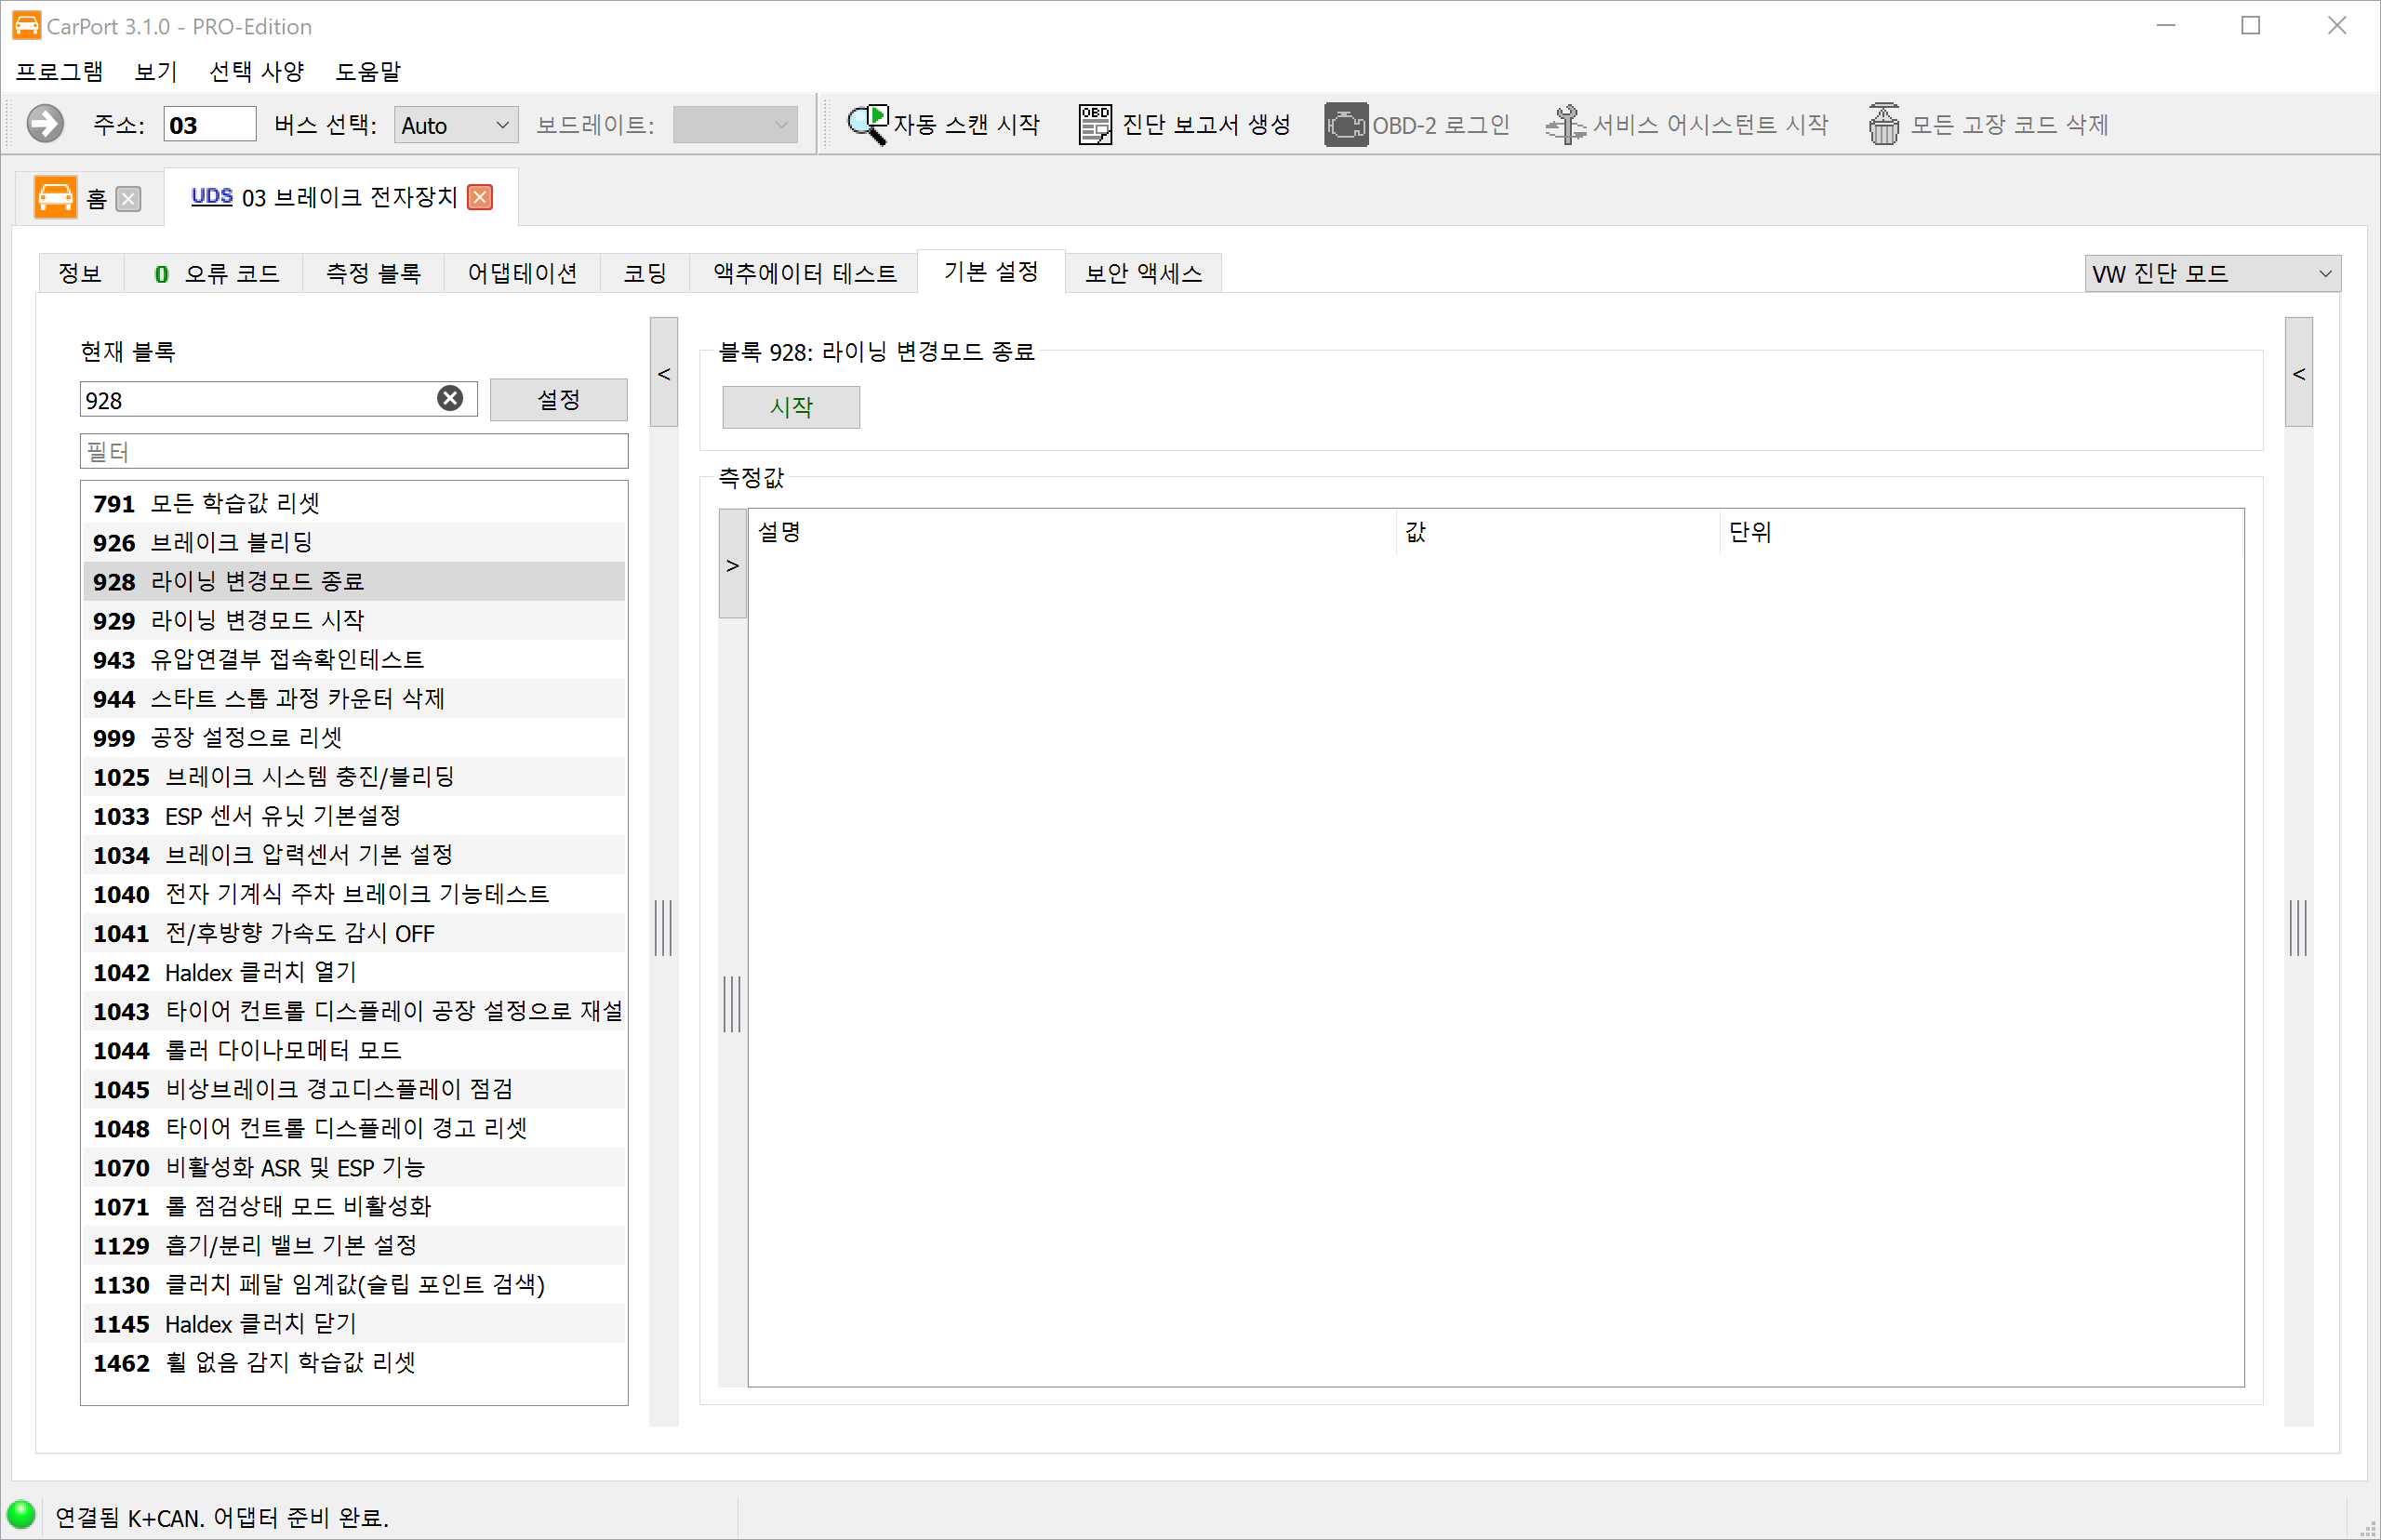2381x1540 pixels.
Task: Select block 791 모든 학습값 리셋
Action: pyautogui.click(x=354, y=503)
